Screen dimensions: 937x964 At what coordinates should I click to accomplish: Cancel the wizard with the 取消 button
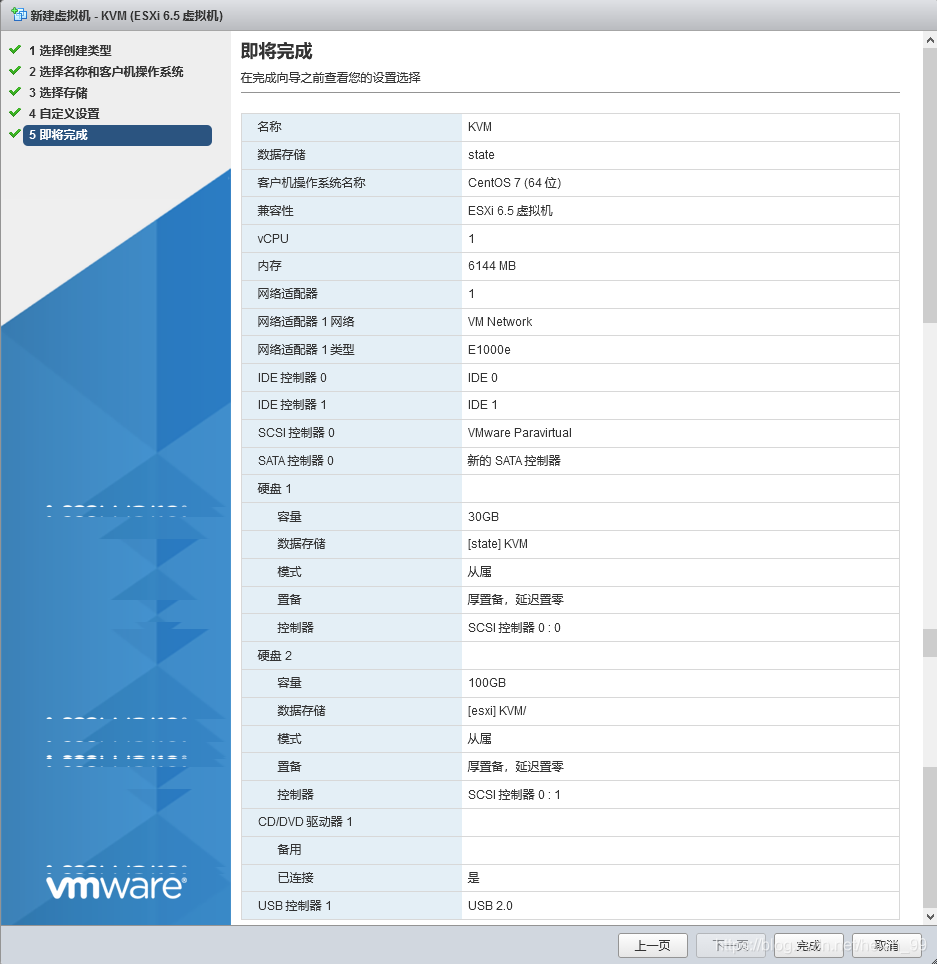point(887,946)
